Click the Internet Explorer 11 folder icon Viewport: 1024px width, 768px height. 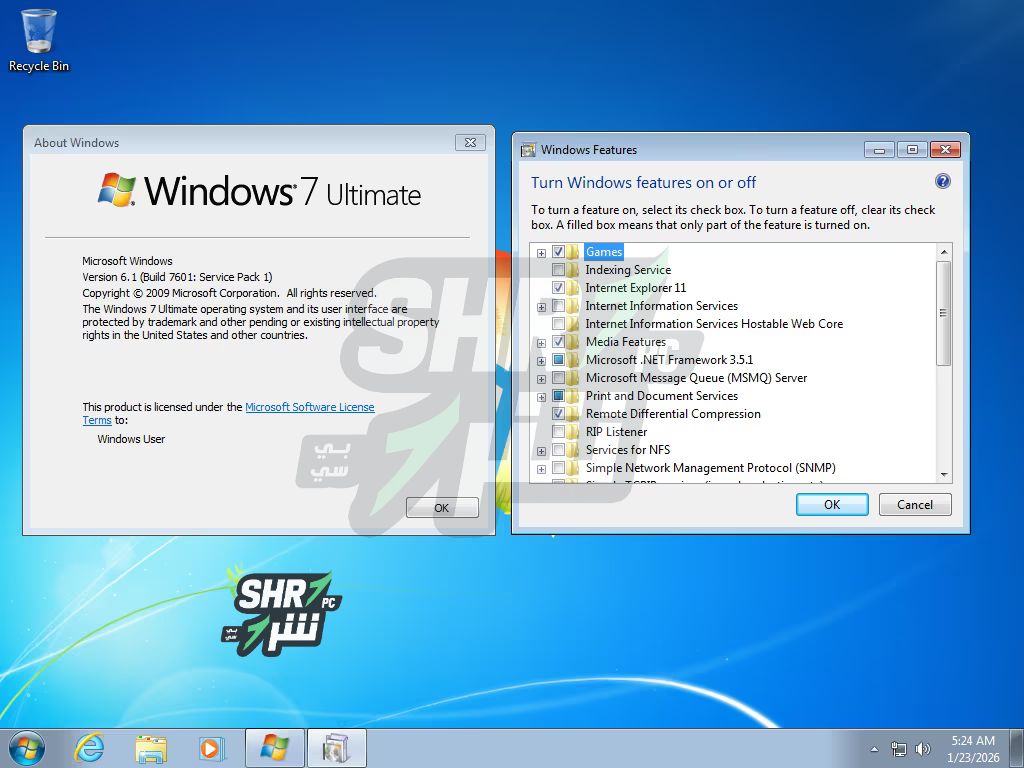point(573,287)
